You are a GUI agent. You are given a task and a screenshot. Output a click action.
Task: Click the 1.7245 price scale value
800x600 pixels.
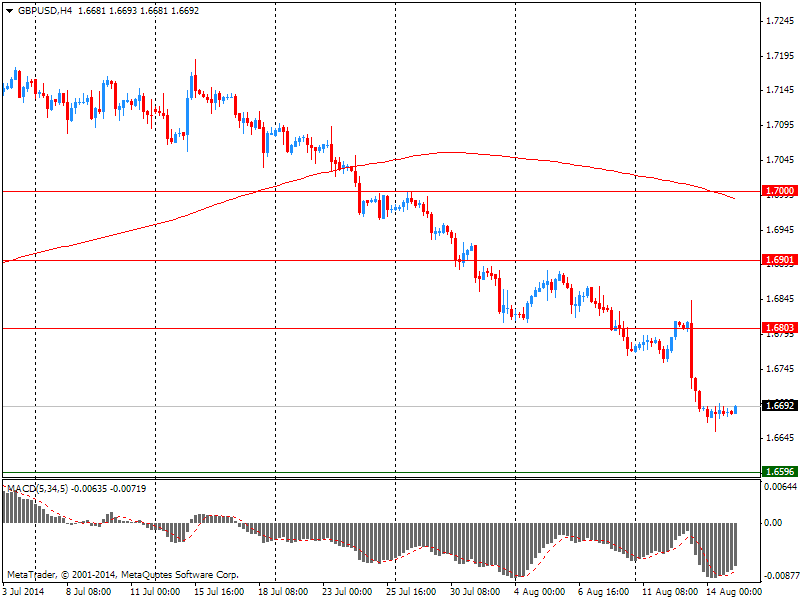pos(781,21)
